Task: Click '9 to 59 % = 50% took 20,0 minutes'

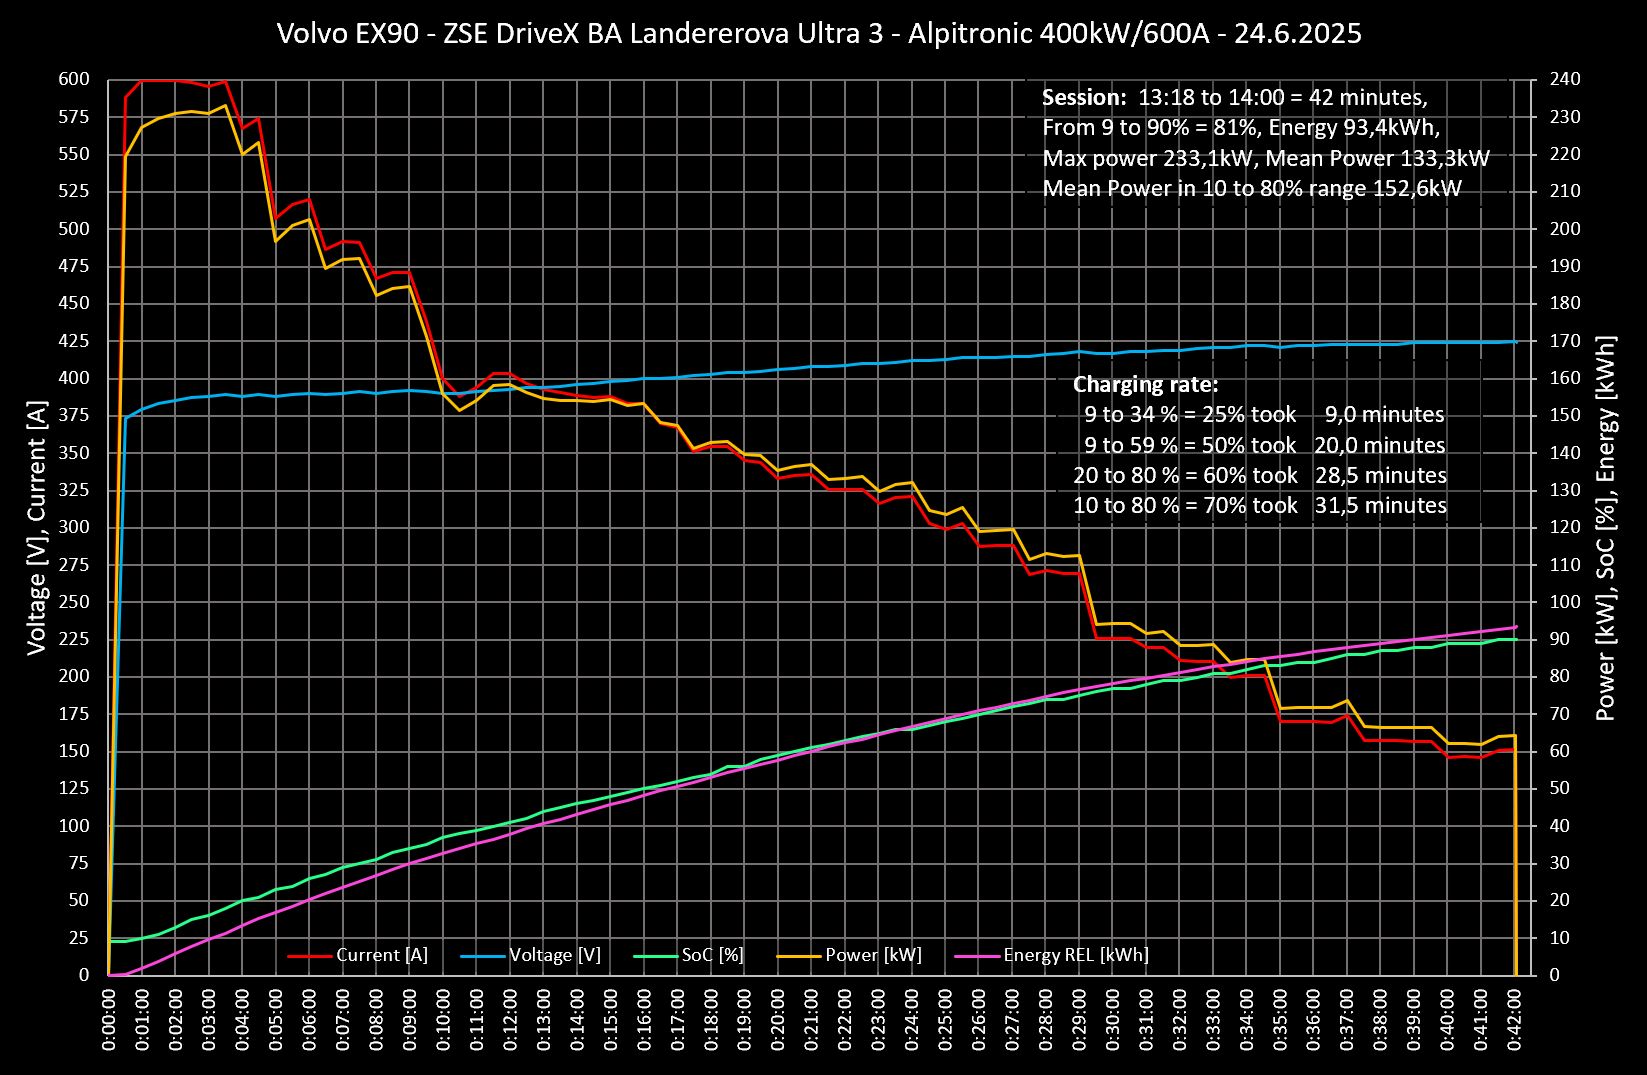Action: (x=1265, y=445)
